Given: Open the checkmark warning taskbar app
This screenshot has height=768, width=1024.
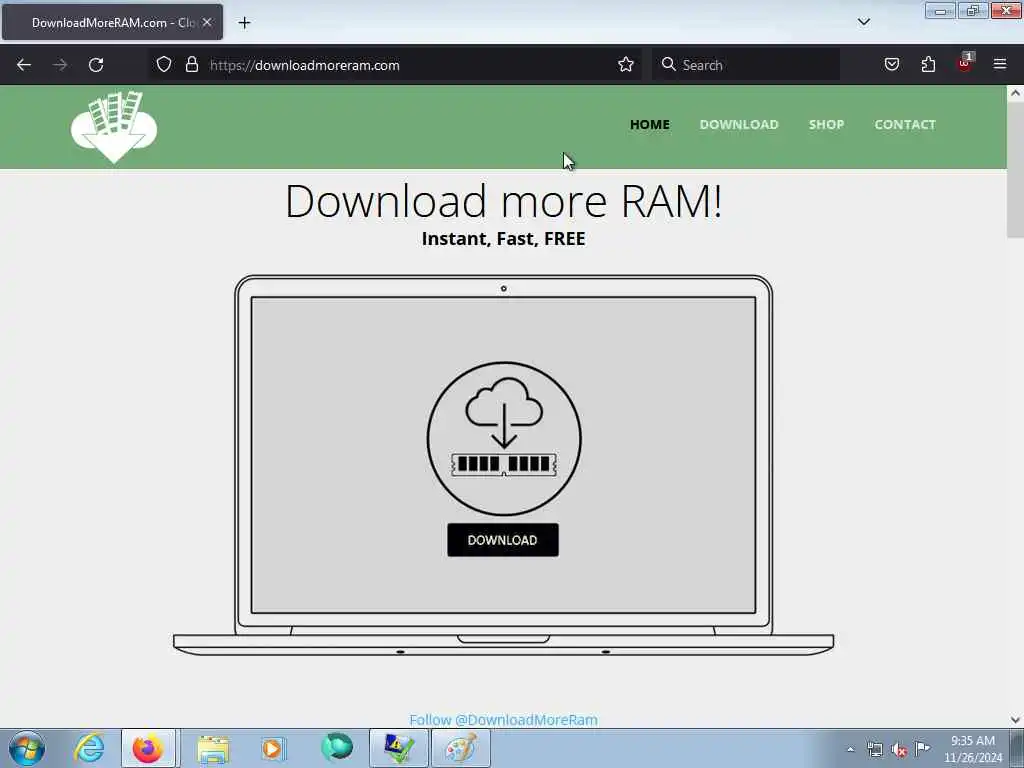Looking at the screenshot, I should [x=399, y=748].
